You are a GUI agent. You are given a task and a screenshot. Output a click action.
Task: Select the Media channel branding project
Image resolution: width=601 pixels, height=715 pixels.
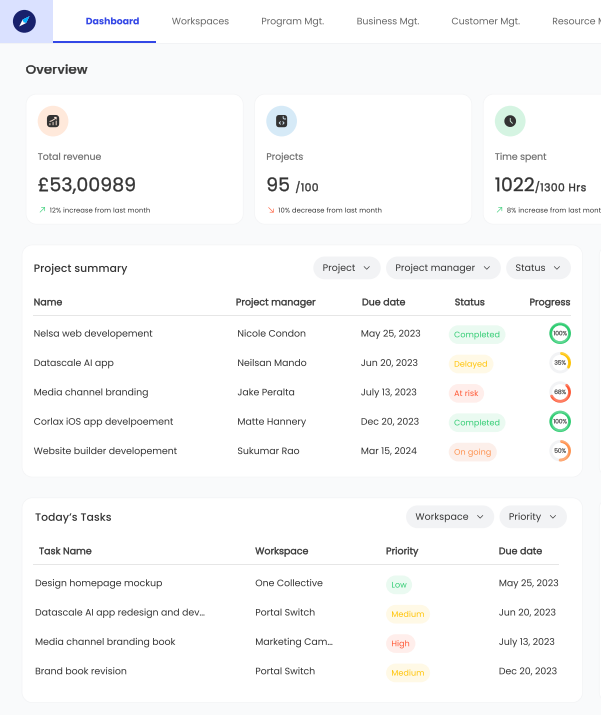[91, 392]
